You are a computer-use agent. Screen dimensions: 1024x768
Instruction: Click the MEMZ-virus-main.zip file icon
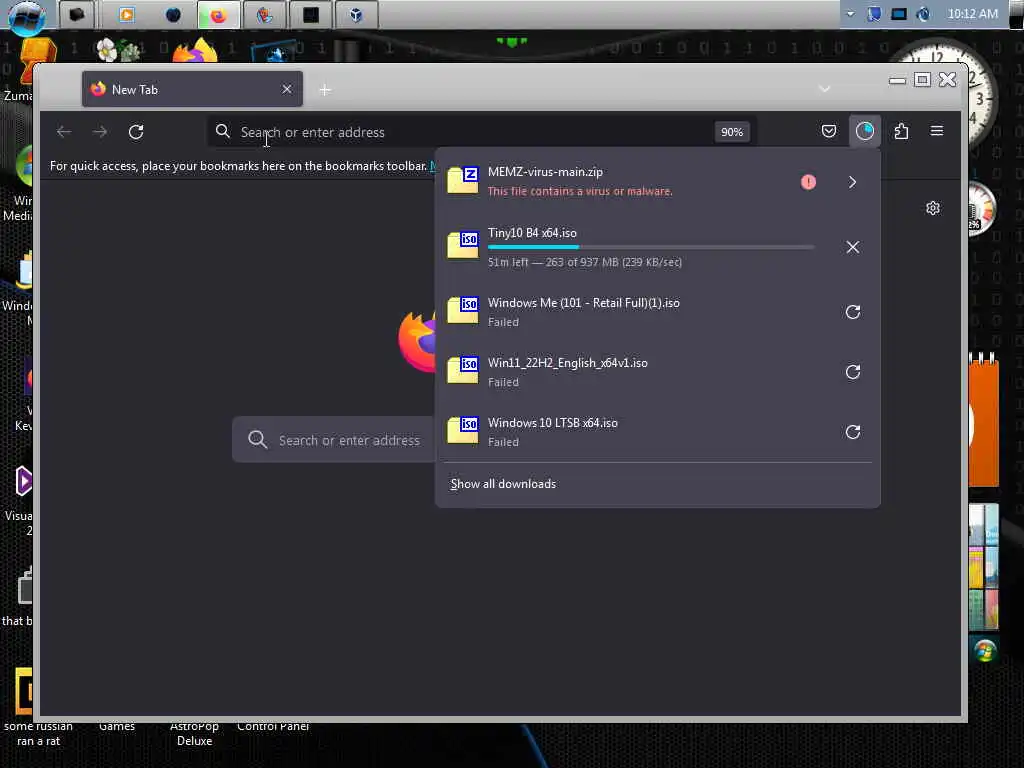point(463,180)
